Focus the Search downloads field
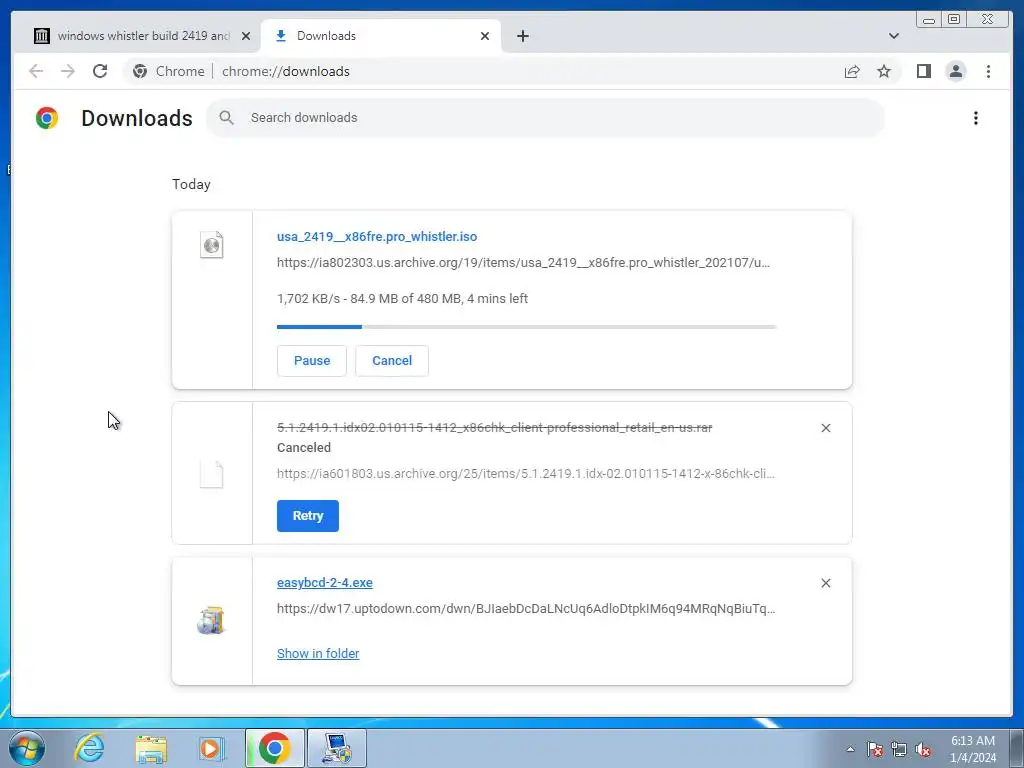Viewport: 1024px width, 768px height. coord(545,118)
